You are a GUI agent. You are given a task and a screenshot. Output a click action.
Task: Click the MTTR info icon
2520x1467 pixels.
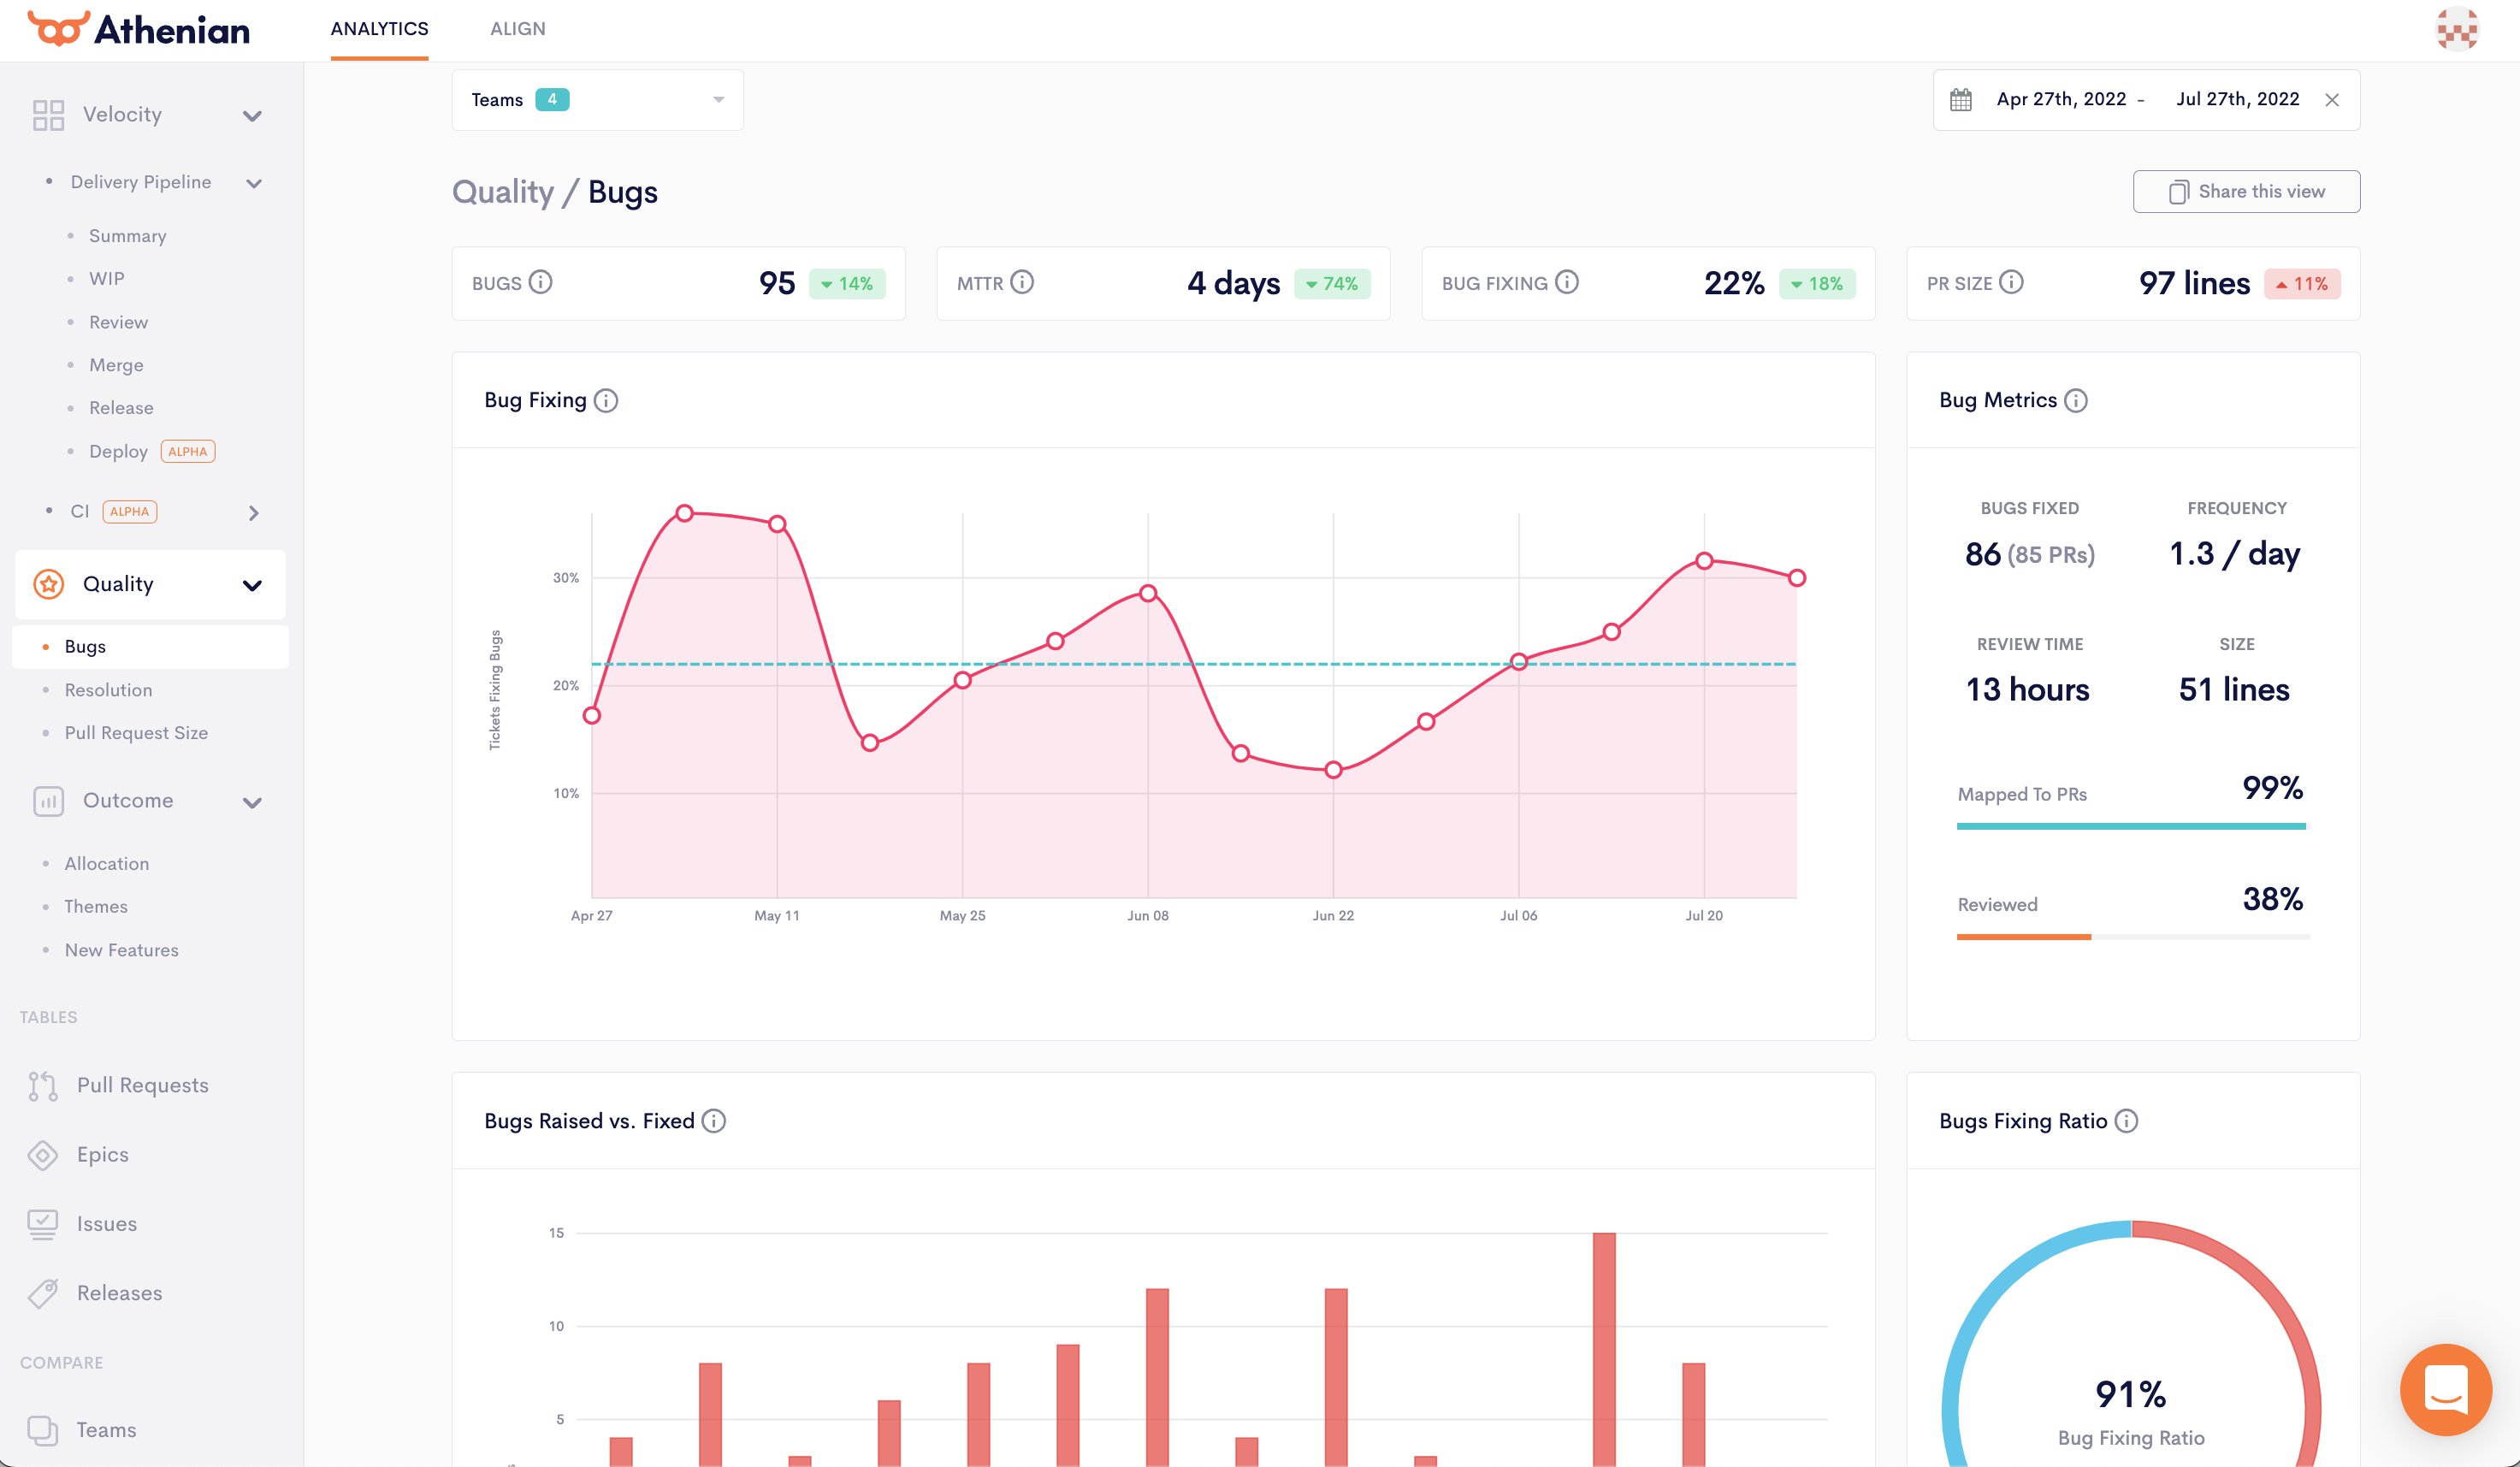tap(1021, 282)
